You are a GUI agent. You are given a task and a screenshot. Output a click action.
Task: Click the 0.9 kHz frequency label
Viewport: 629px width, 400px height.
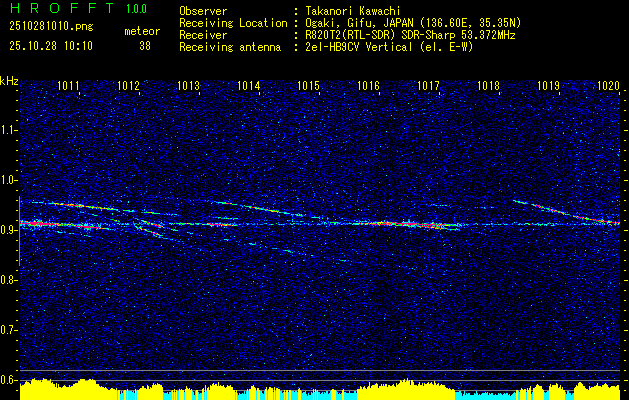click(x=9, y=230)
